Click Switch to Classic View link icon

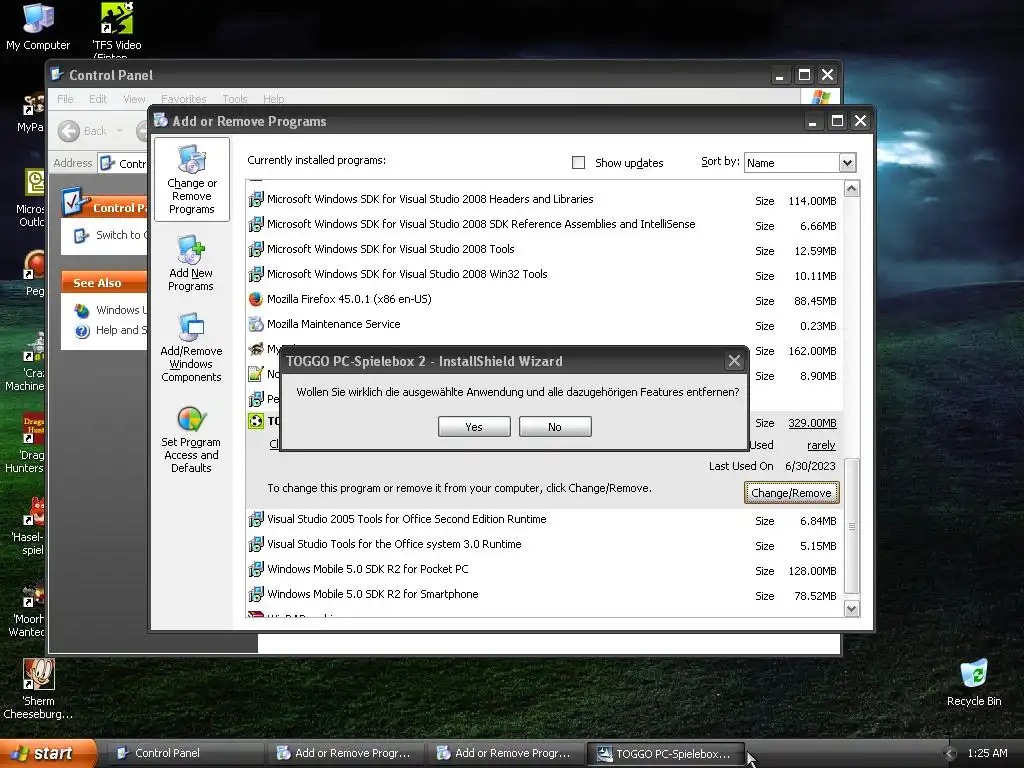81,235
